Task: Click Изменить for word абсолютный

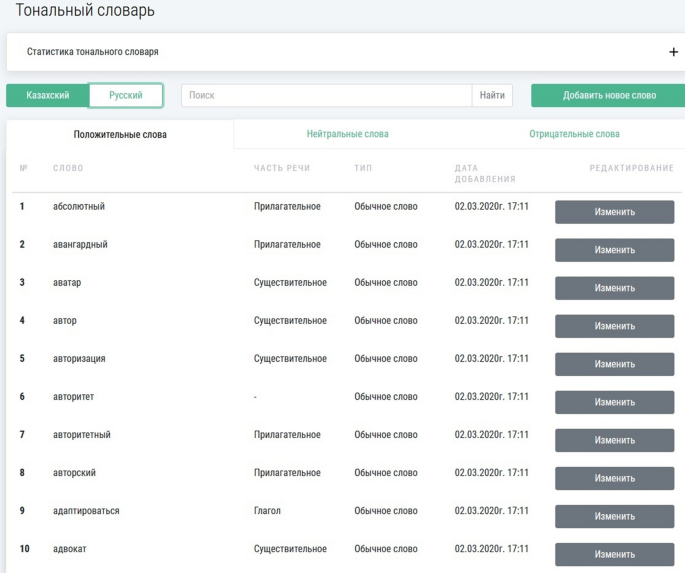Action: coord(614,212)
